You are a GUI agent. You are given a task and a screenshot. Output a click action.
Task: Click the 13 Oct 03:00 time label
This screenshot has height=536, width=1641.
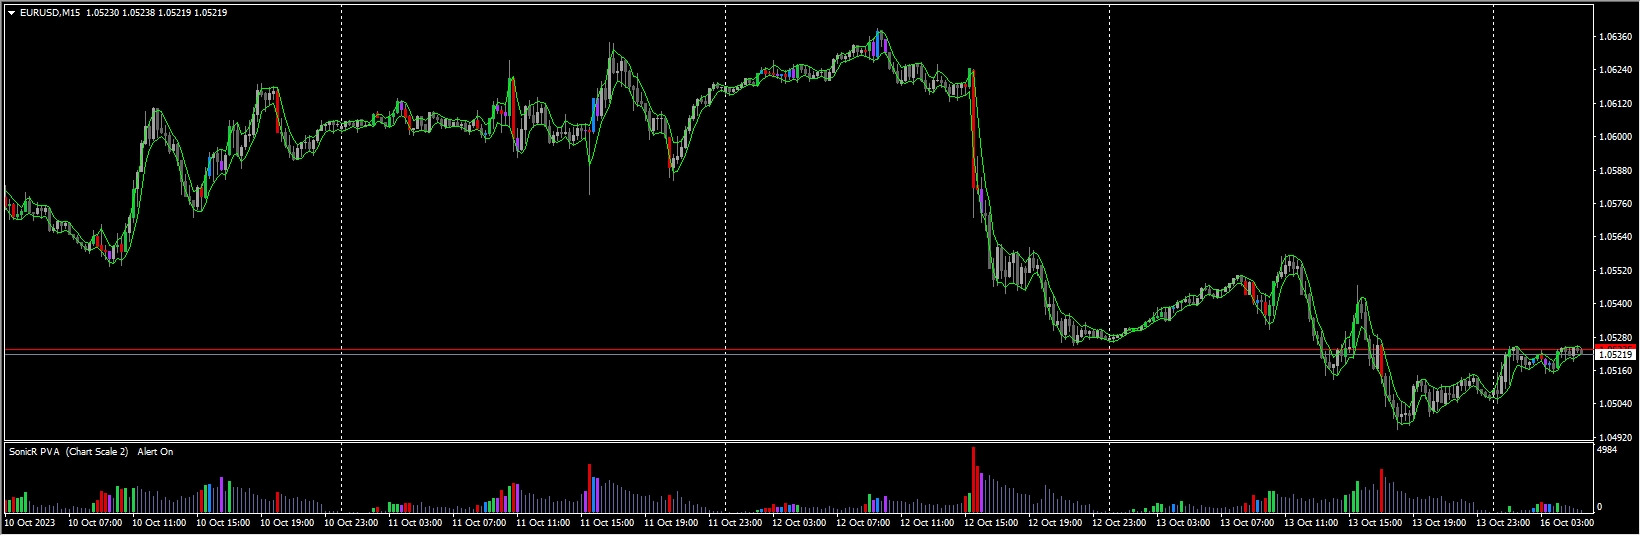coord(1185,522)
